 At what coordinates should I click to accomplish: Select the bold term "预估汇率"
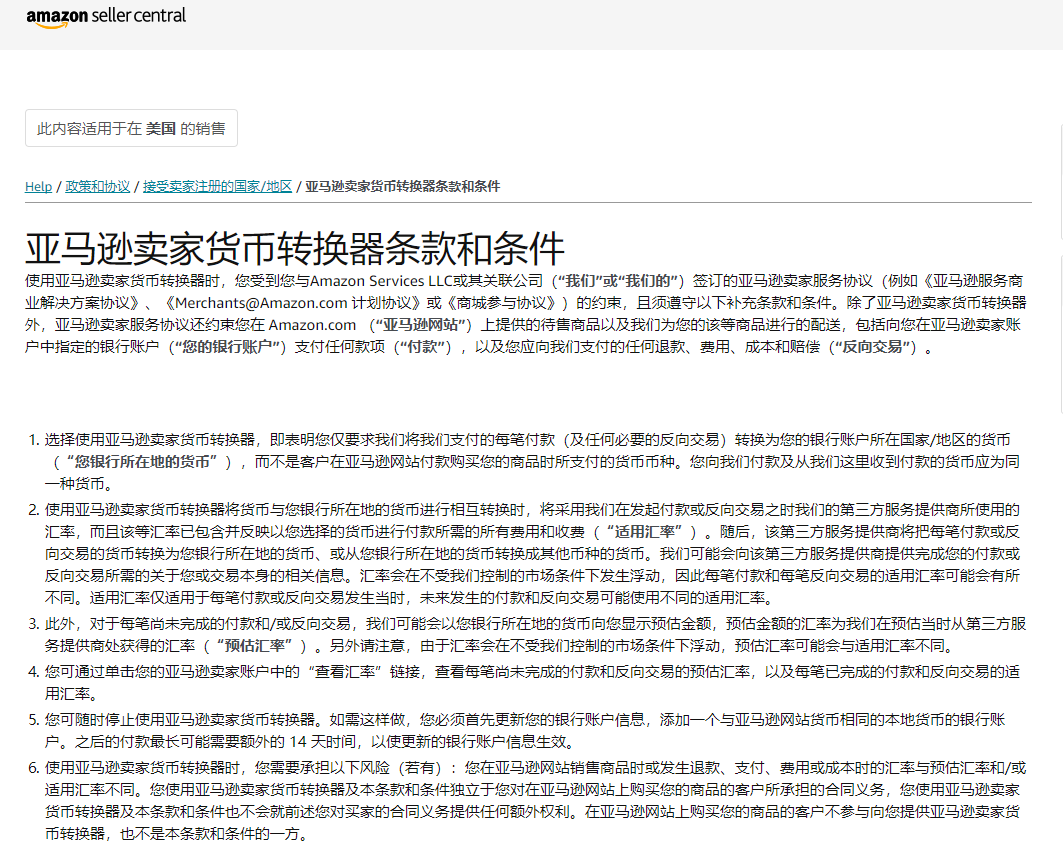pyautogui.click(x=254, y=646)
